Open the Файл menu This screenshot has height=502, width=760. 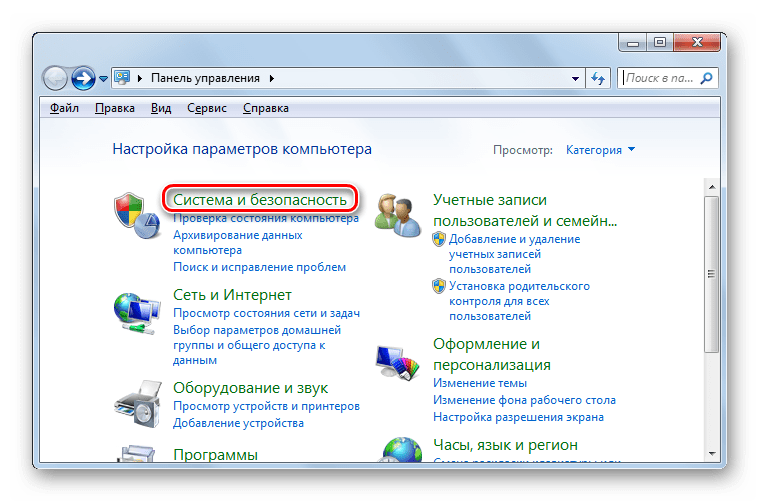click(x=64, y=108)
